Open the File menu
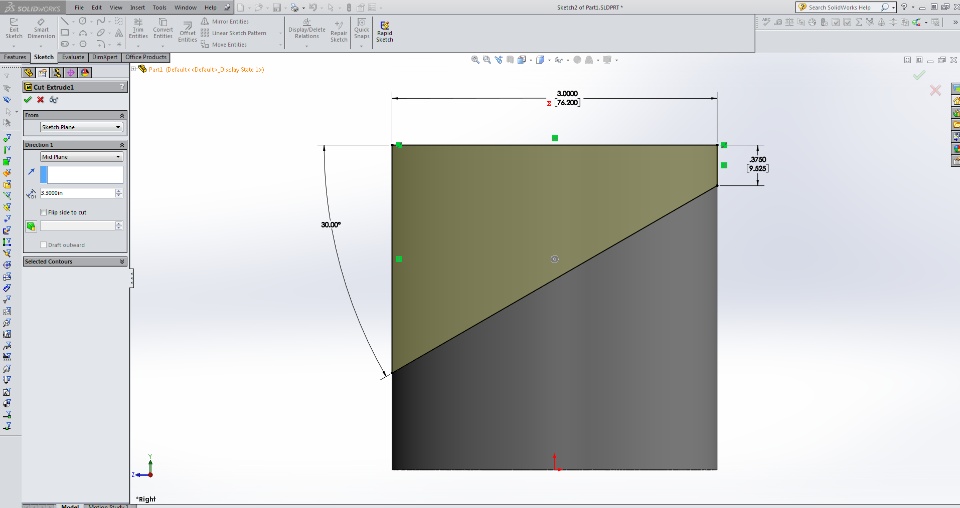Screen dimensions: 960x508 (79, 7)
